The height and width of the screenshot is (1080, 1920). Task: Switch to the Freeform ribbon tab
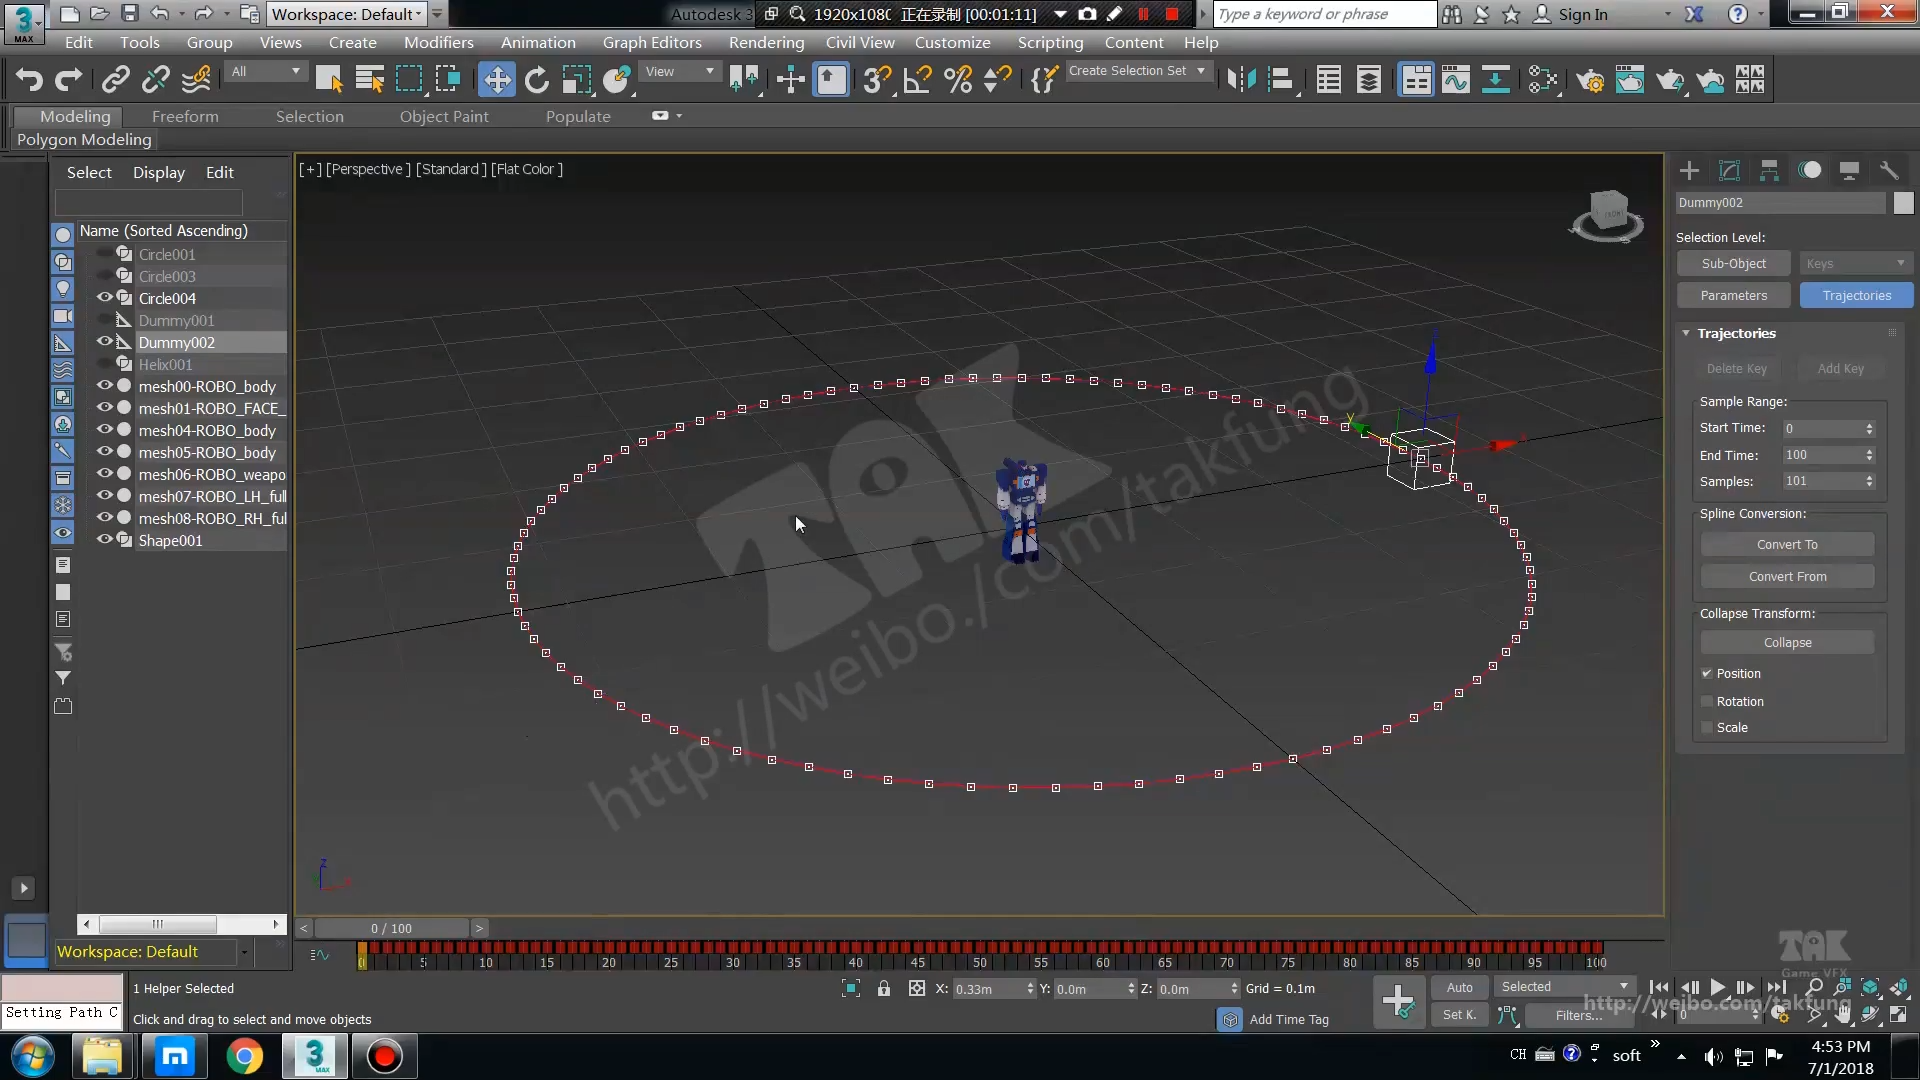[x=185, y=117]
